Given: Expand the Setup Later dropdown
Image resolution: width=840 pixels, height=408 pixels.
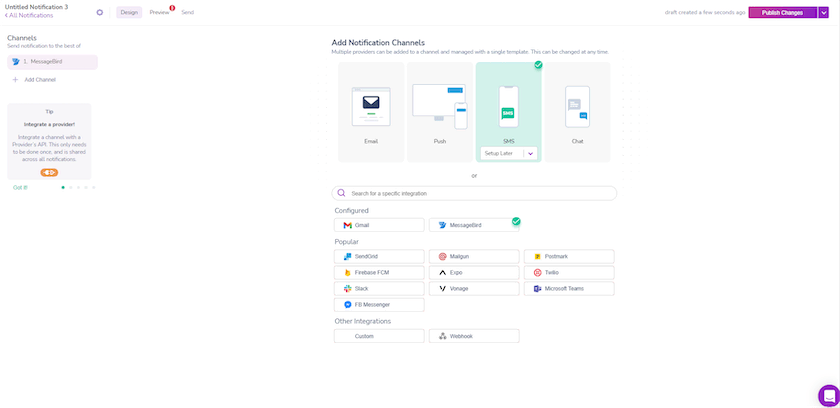Looking at the screenshot, I should click(530, 153).
